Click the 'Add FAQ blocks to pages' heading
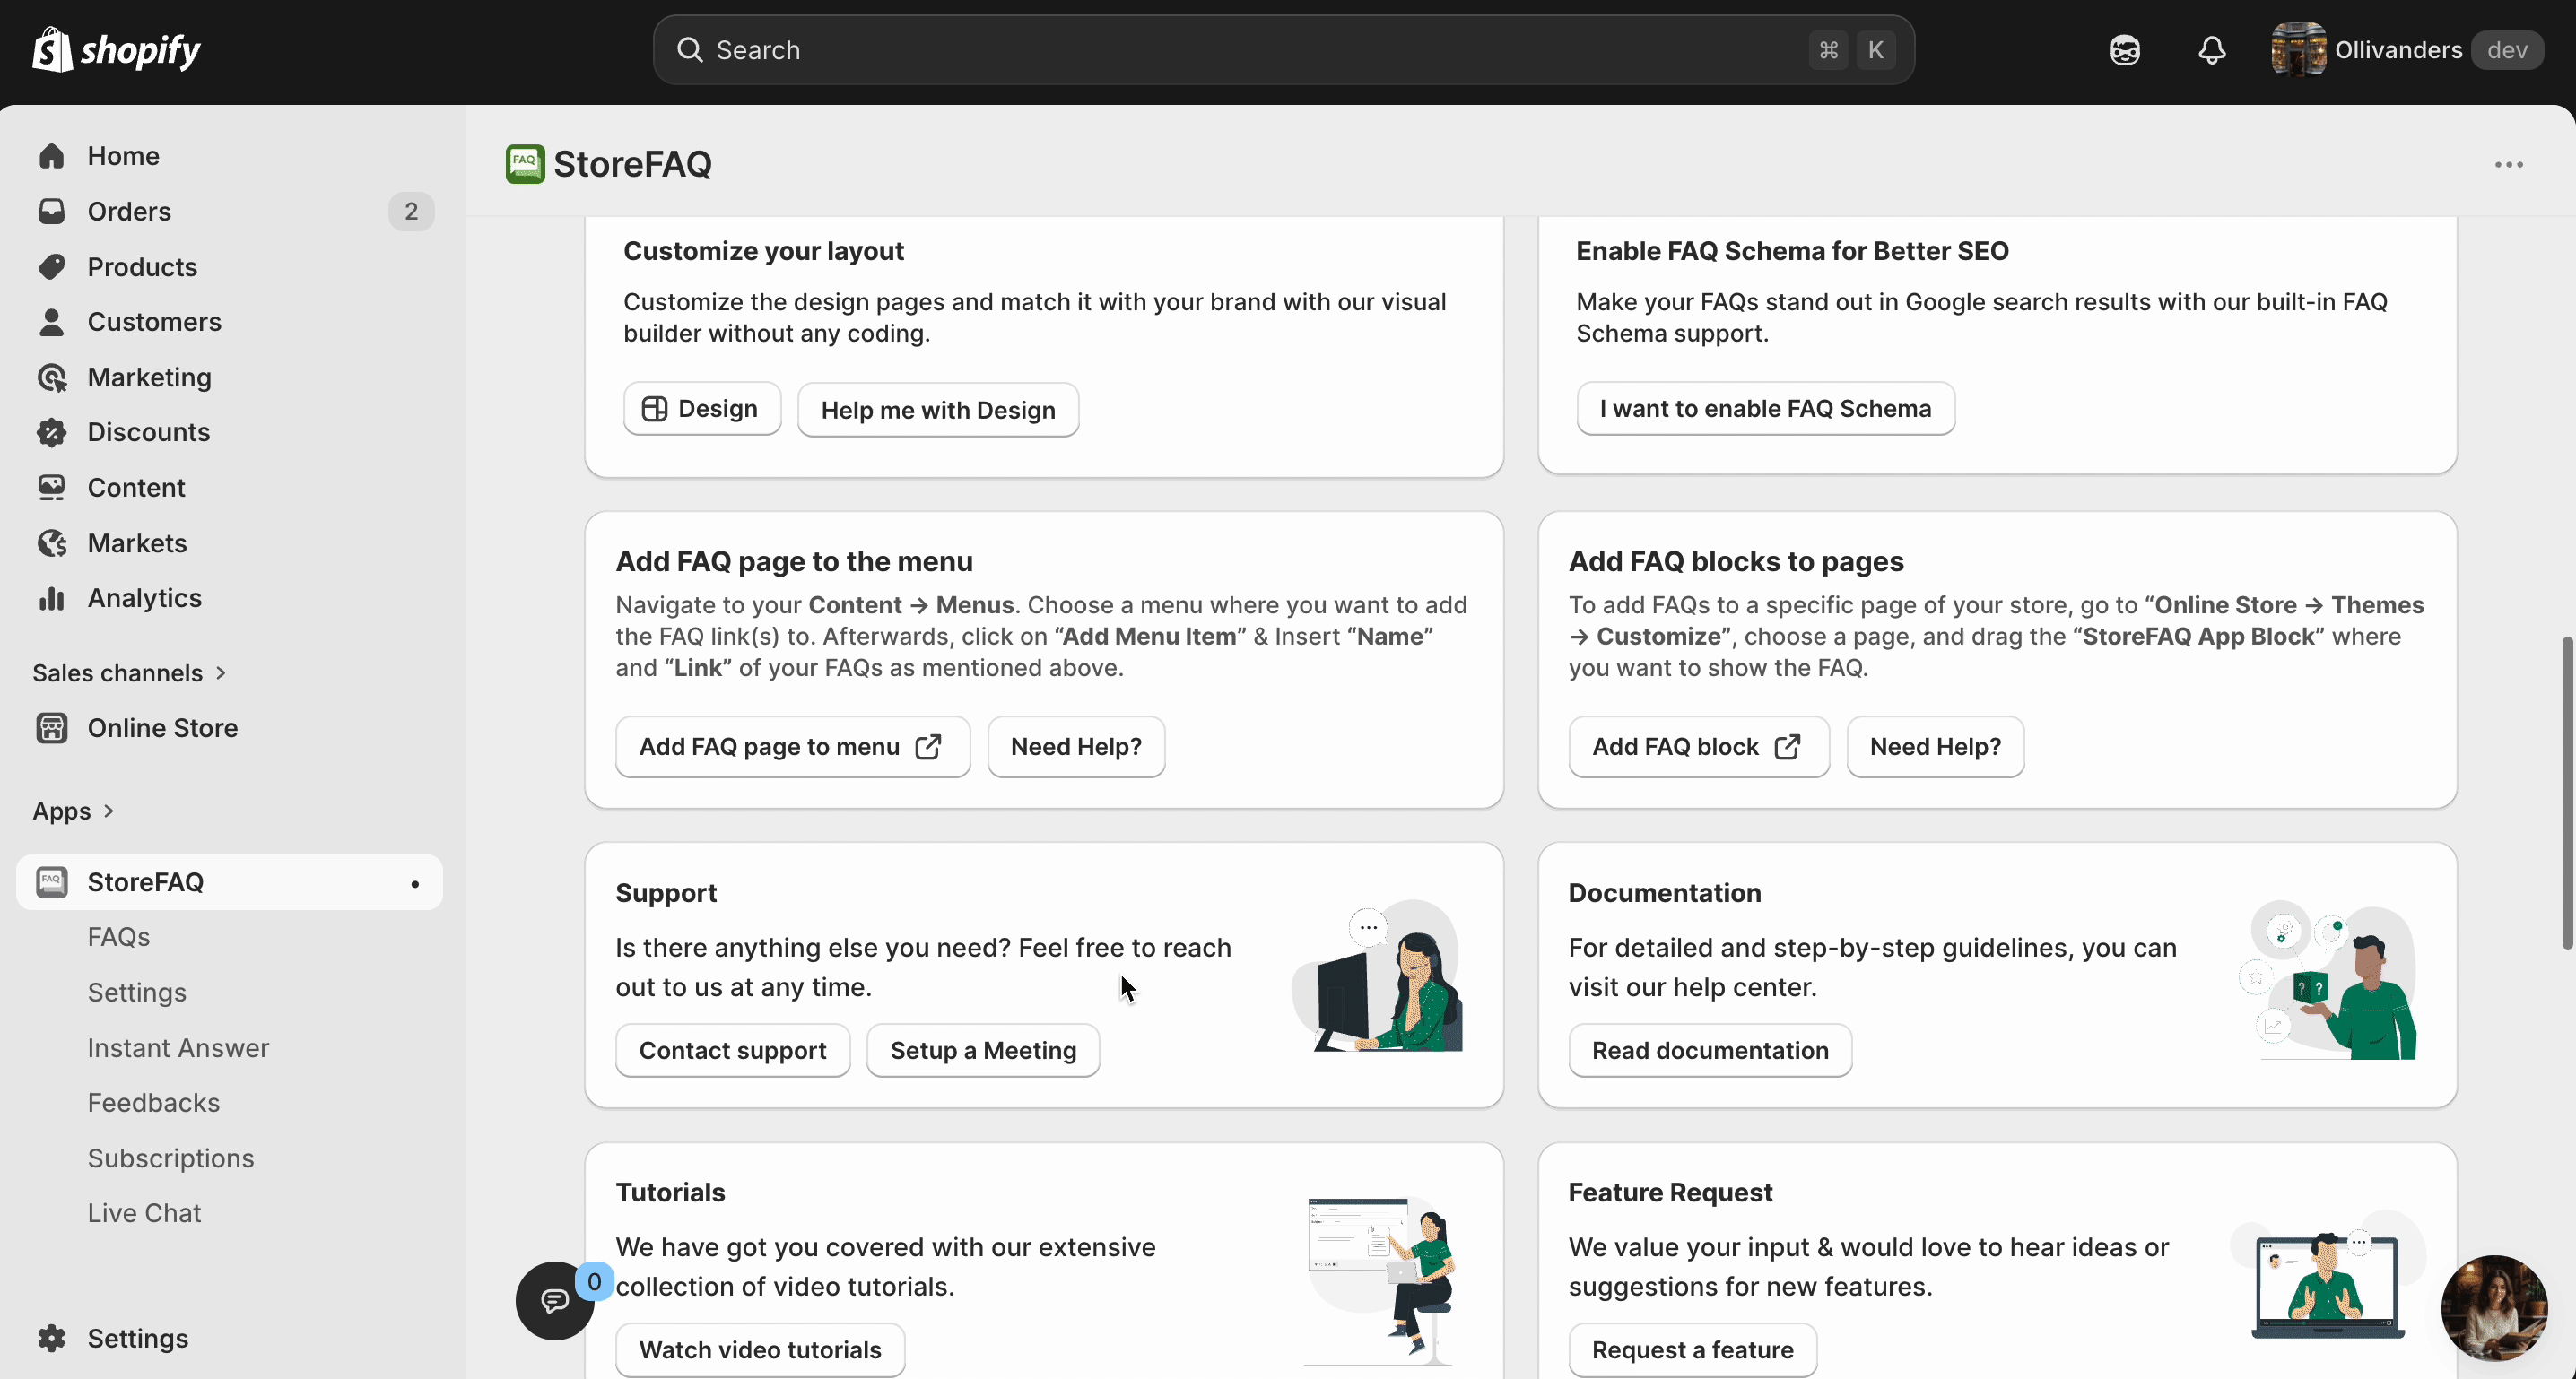This screenshot has width=2576, height=1379. click(x=1736, y=562)
